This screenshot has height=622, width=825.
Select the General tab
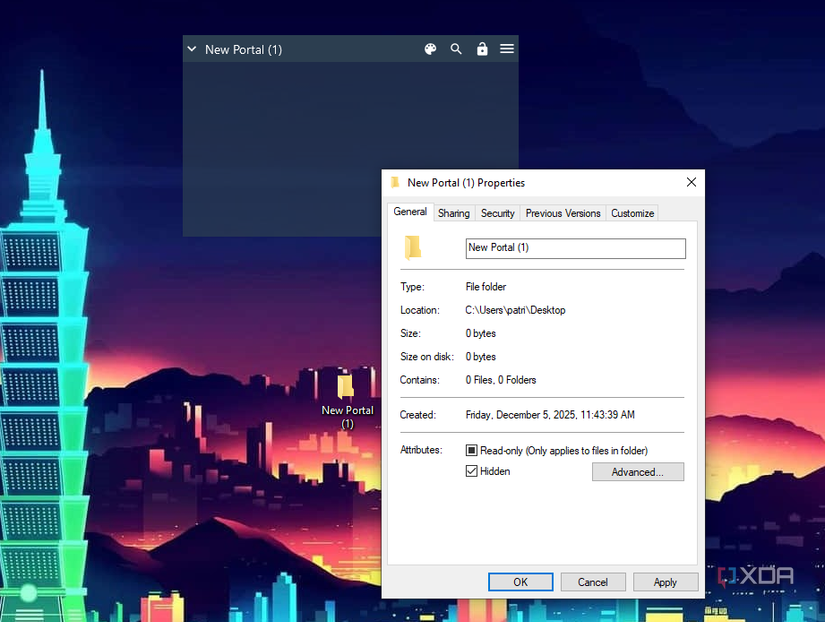click(x=410, y=211)
